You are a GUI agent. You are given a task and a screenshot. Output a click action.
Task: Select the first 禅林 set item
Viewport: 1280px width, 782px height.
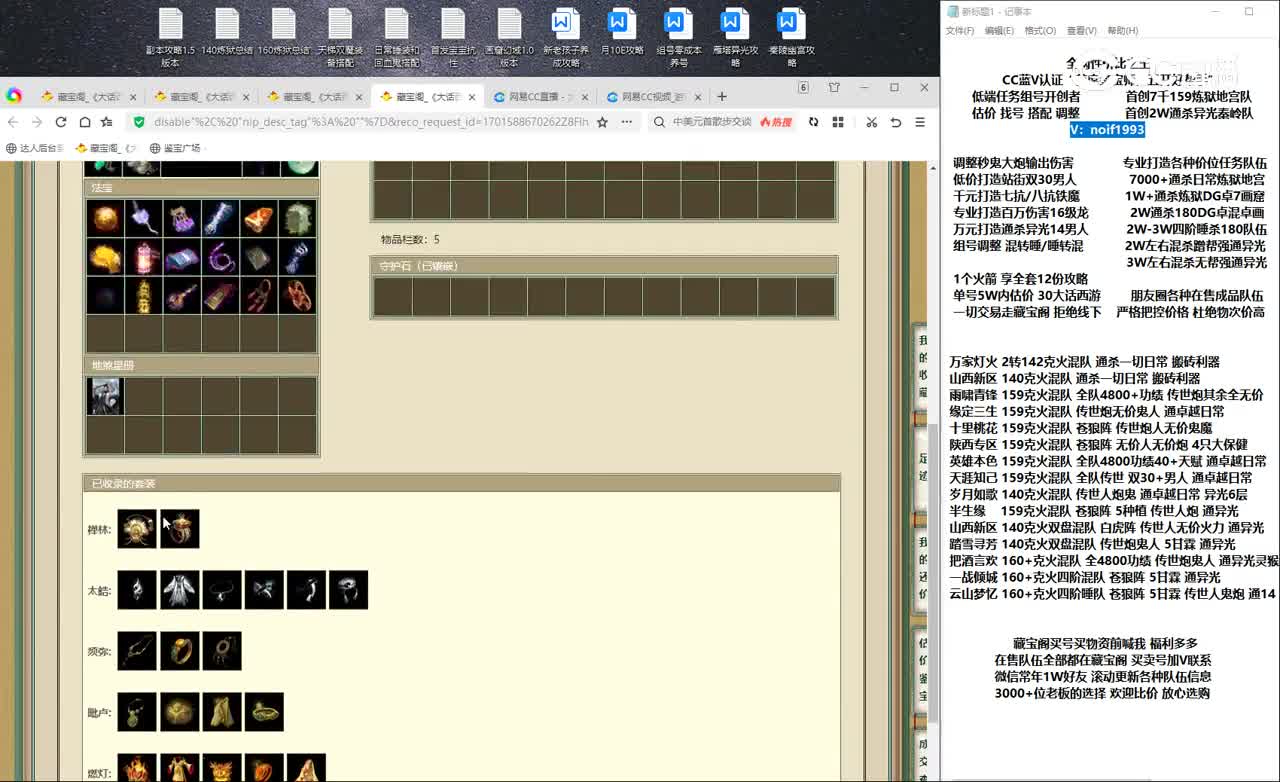click(x=137, y=529)
